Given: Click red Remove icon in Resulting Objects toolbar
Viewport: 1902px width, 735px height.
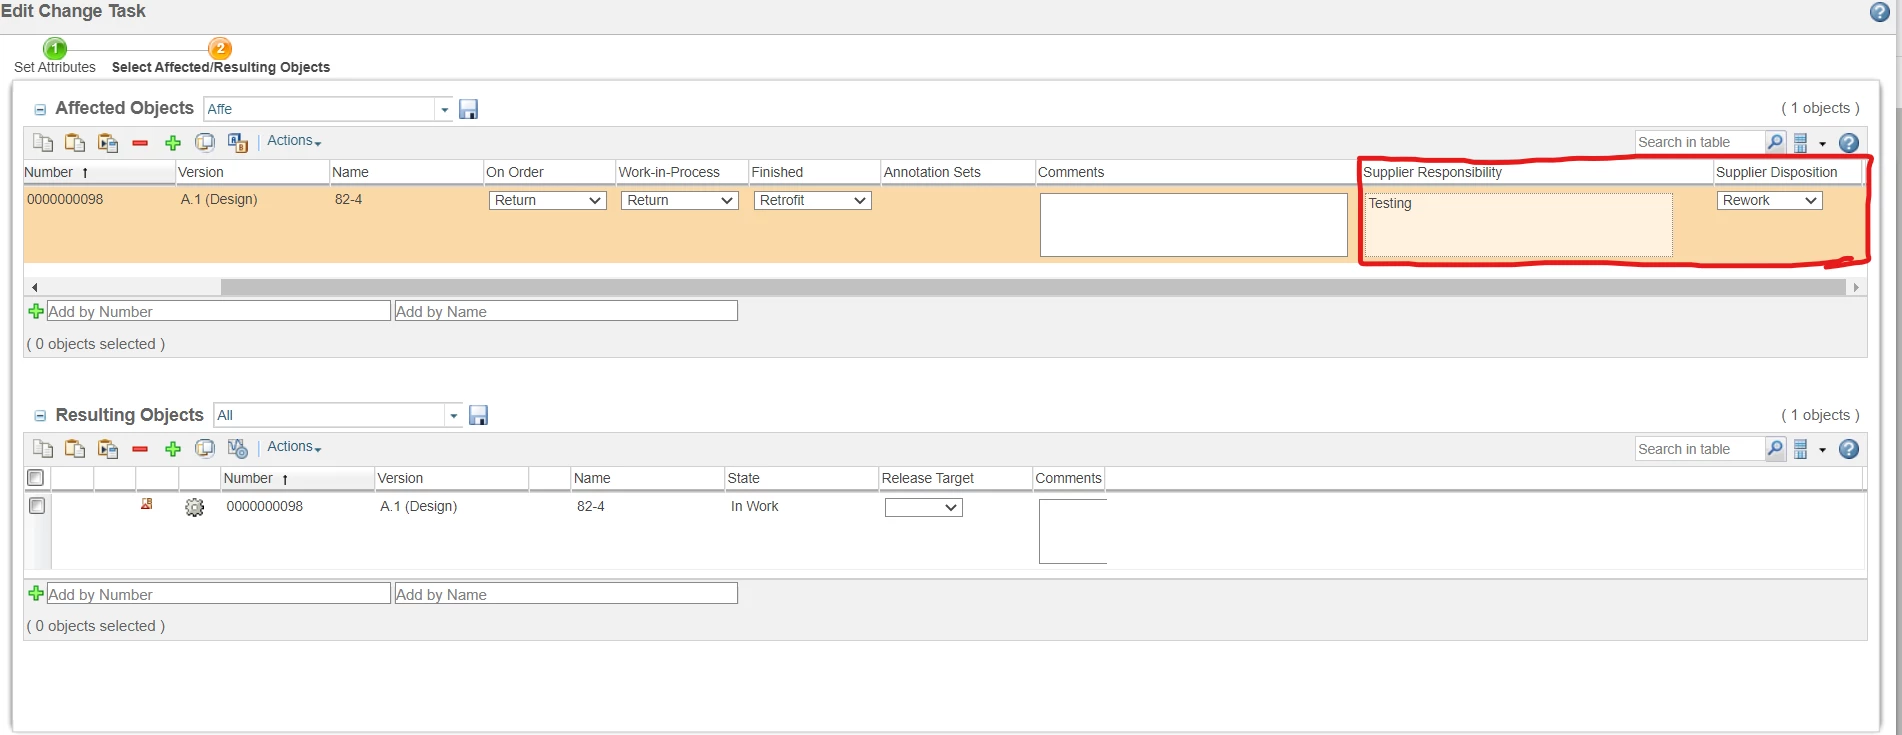Looking at the screenshot, I should click(x=140, y=449).
